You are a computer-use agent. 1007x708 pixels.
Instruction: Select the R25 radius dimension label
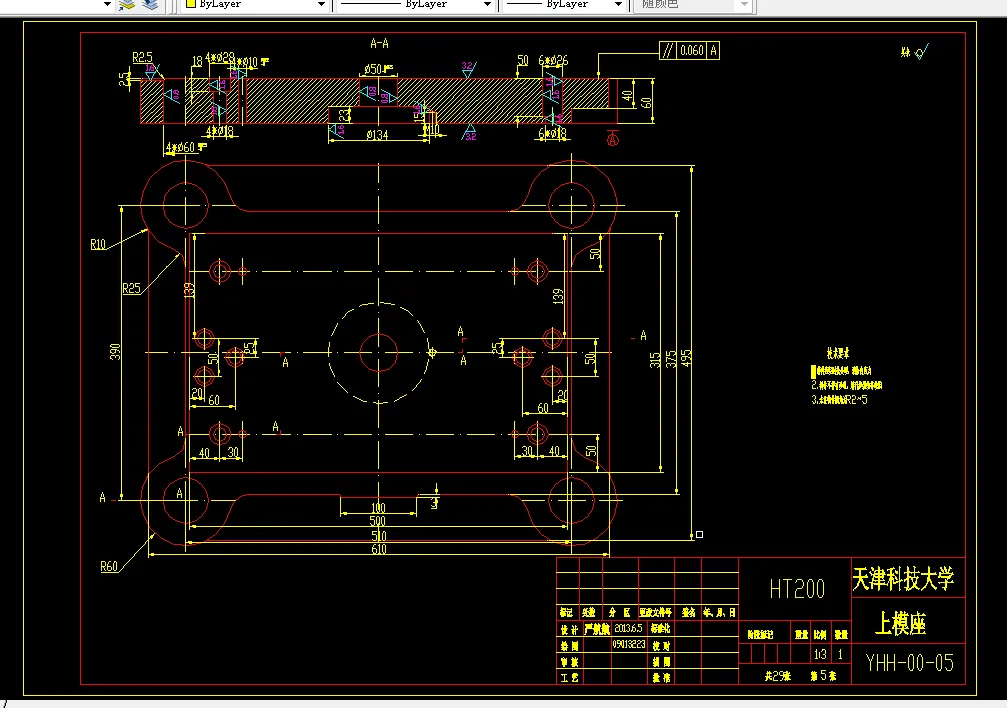click(x=131, y=288)
